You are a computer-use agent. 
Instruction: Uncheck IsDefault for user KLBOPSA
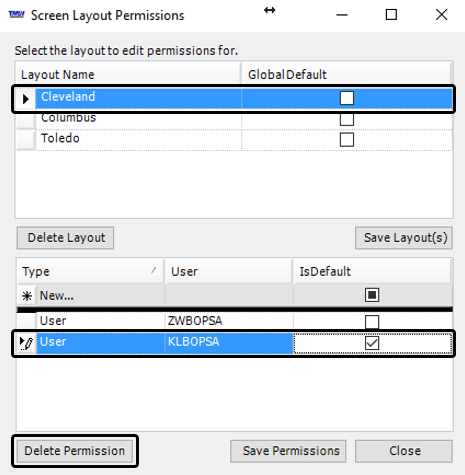tap(372, 343)
